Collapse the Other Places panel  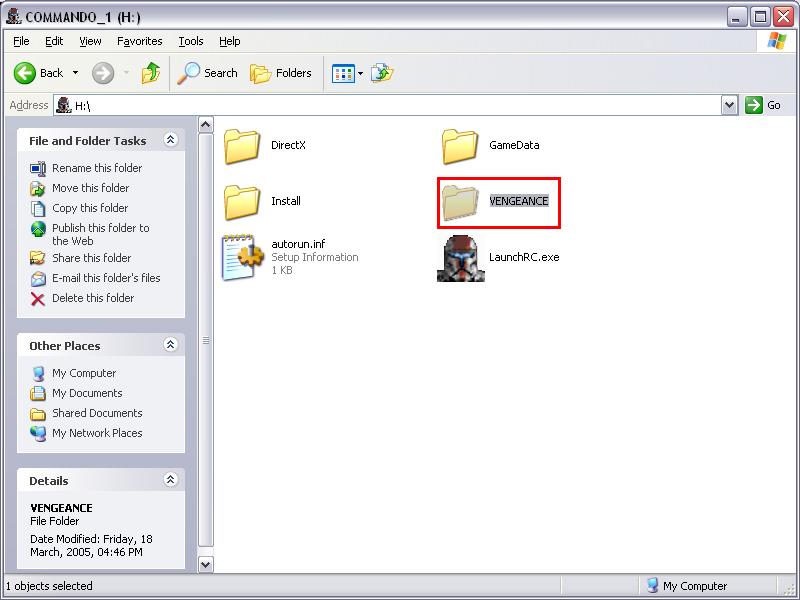click(170, 345)
